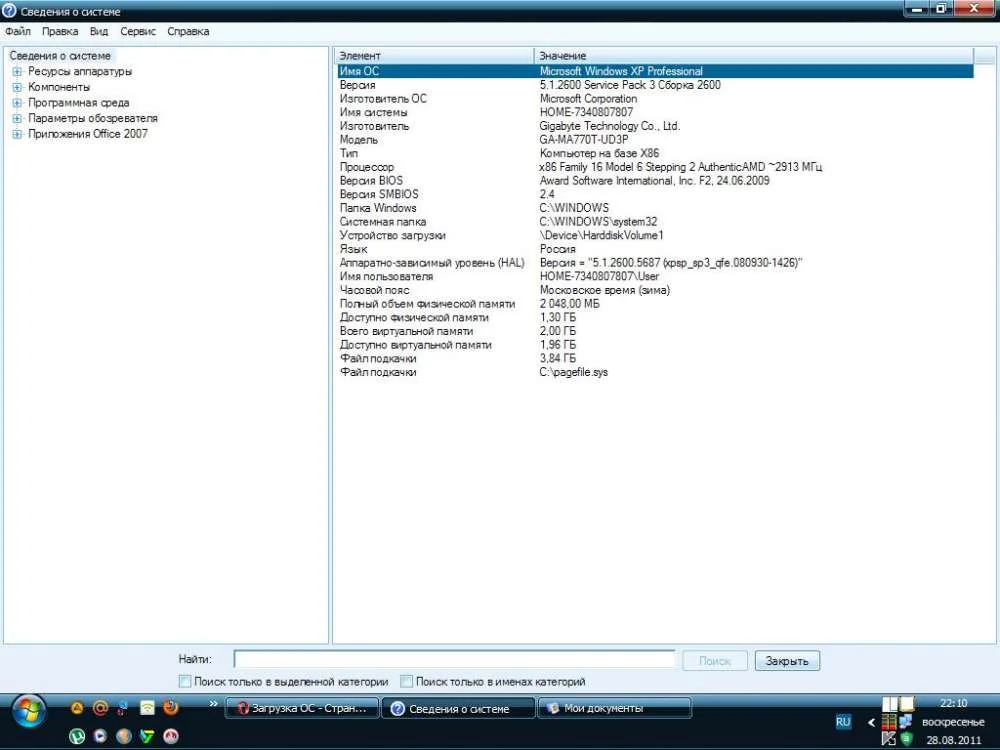
Task: Expand Приложения Office 2007 node
Action: (x=17, y=134)
